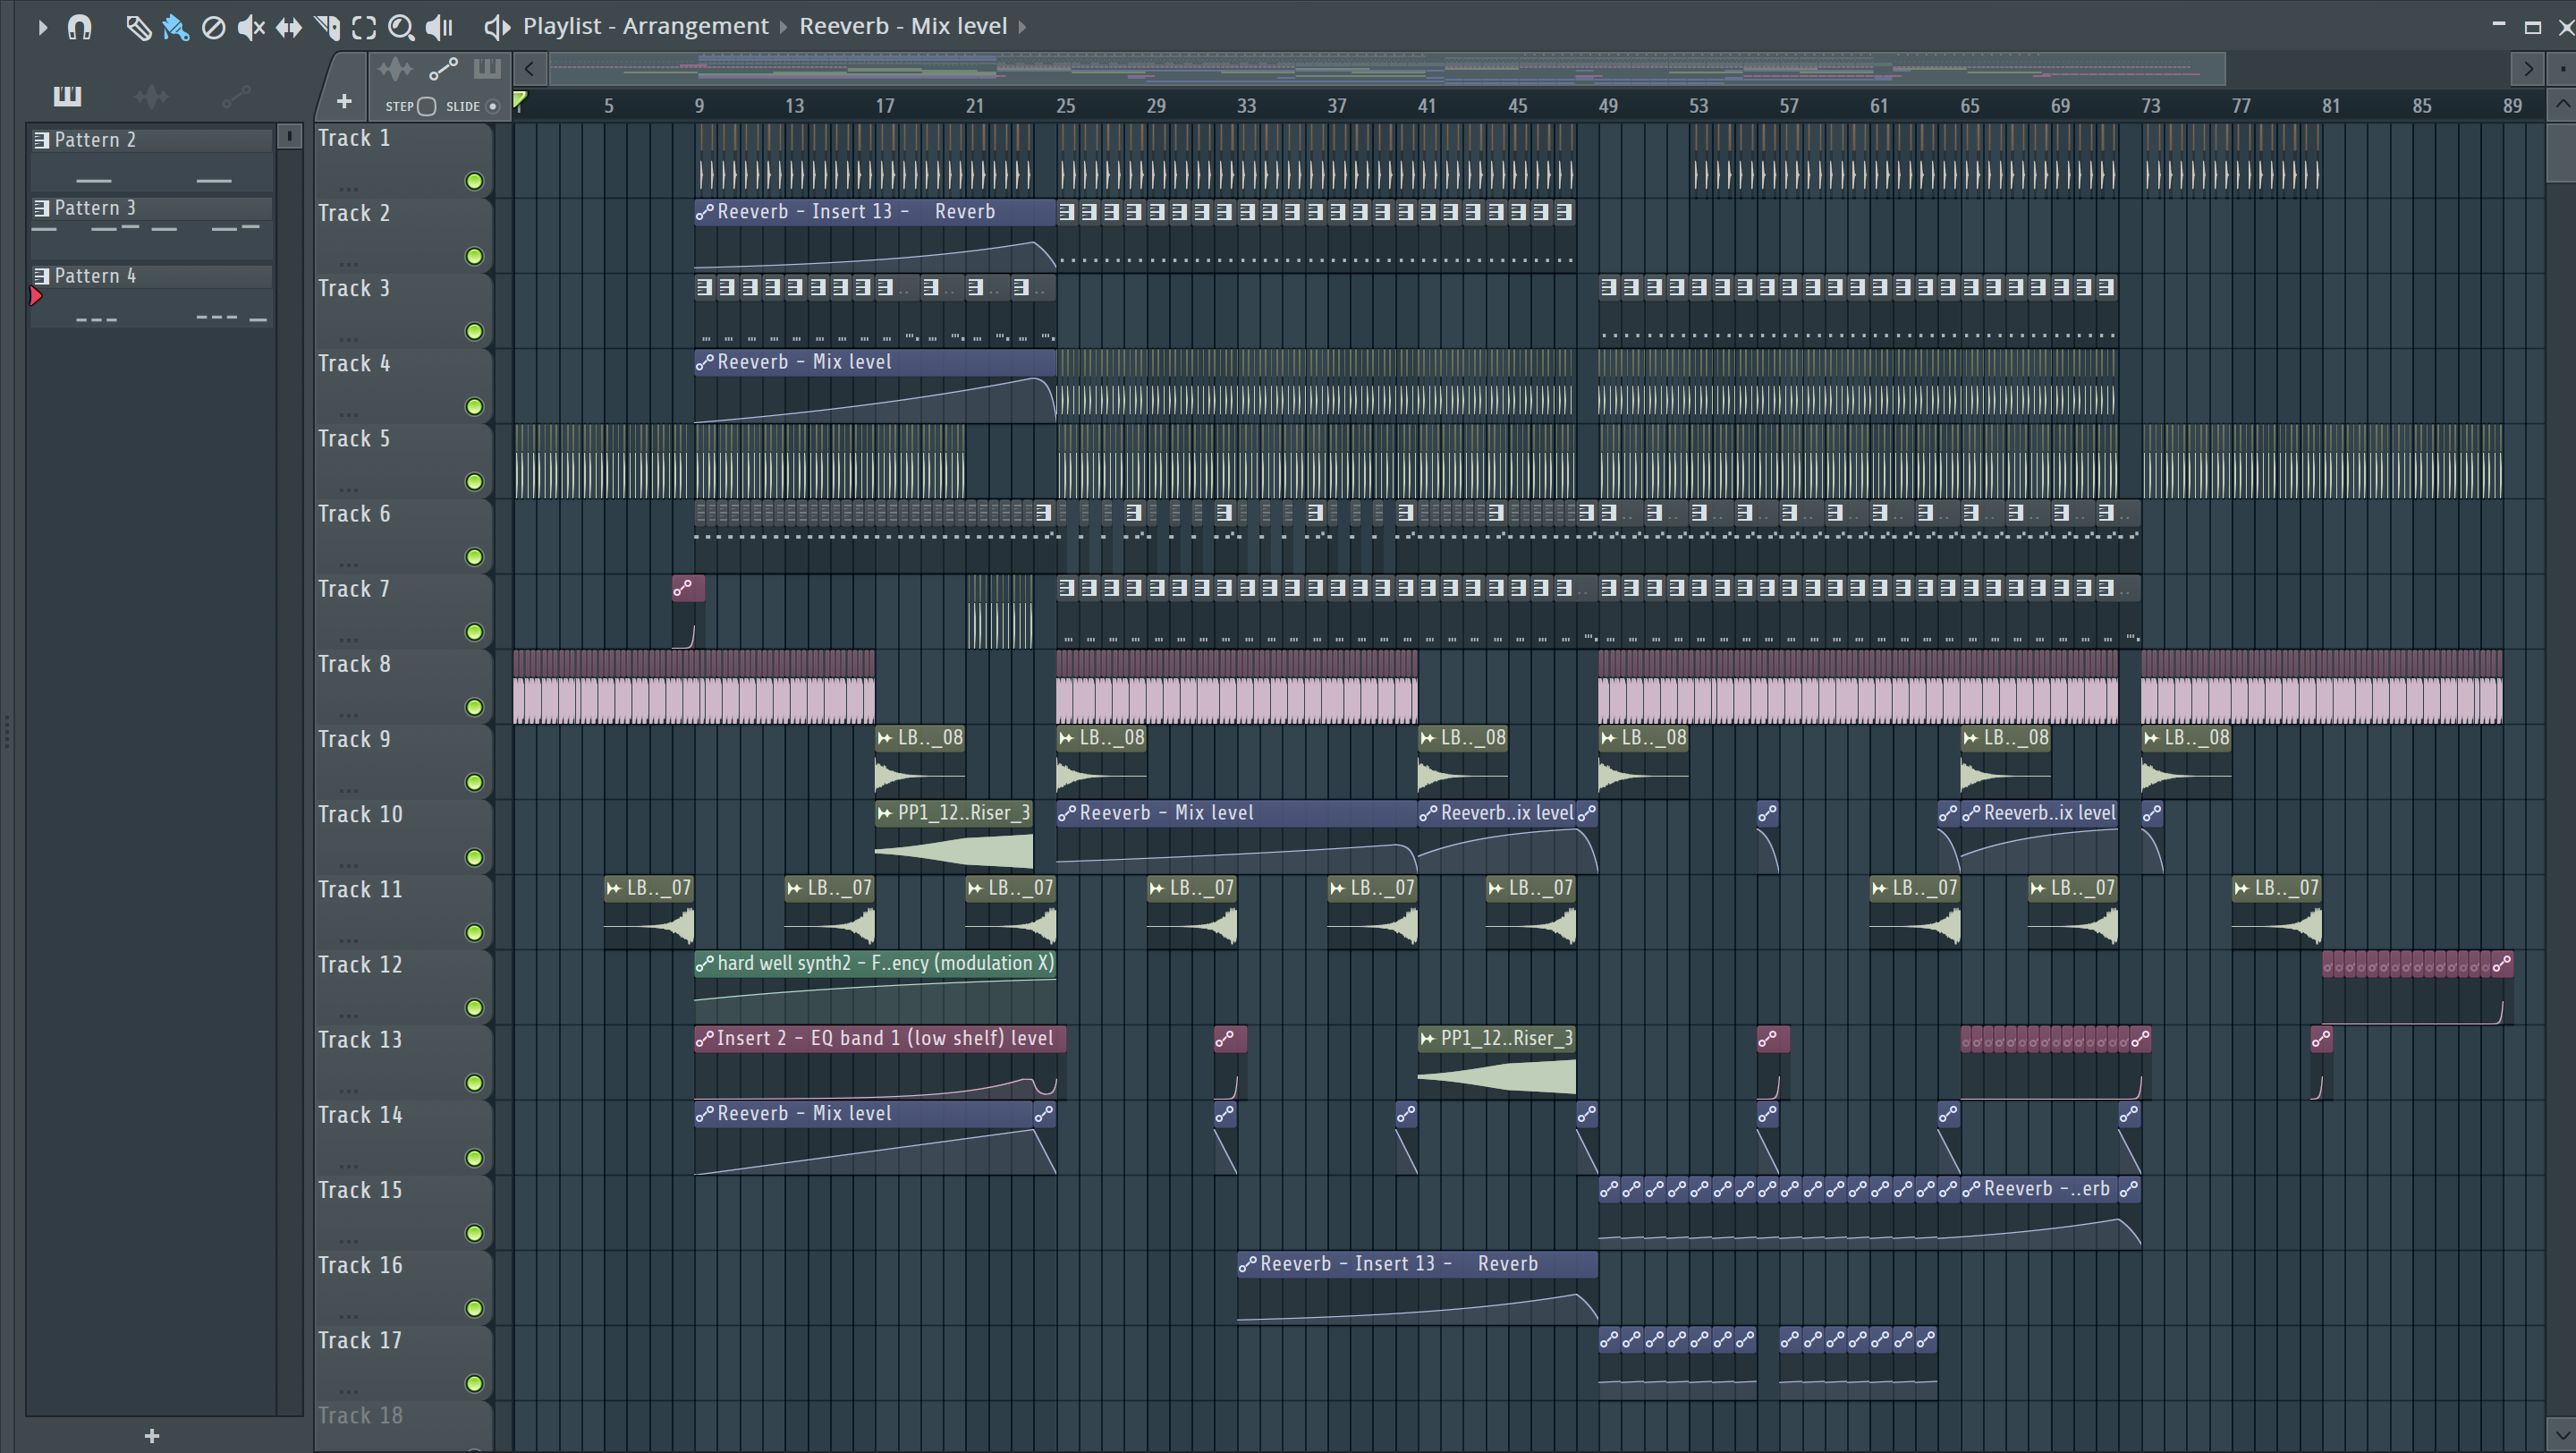The image size is (2576, 1453).
Task: Click the green playhead marker at bar 1
Action: [520, 99]
